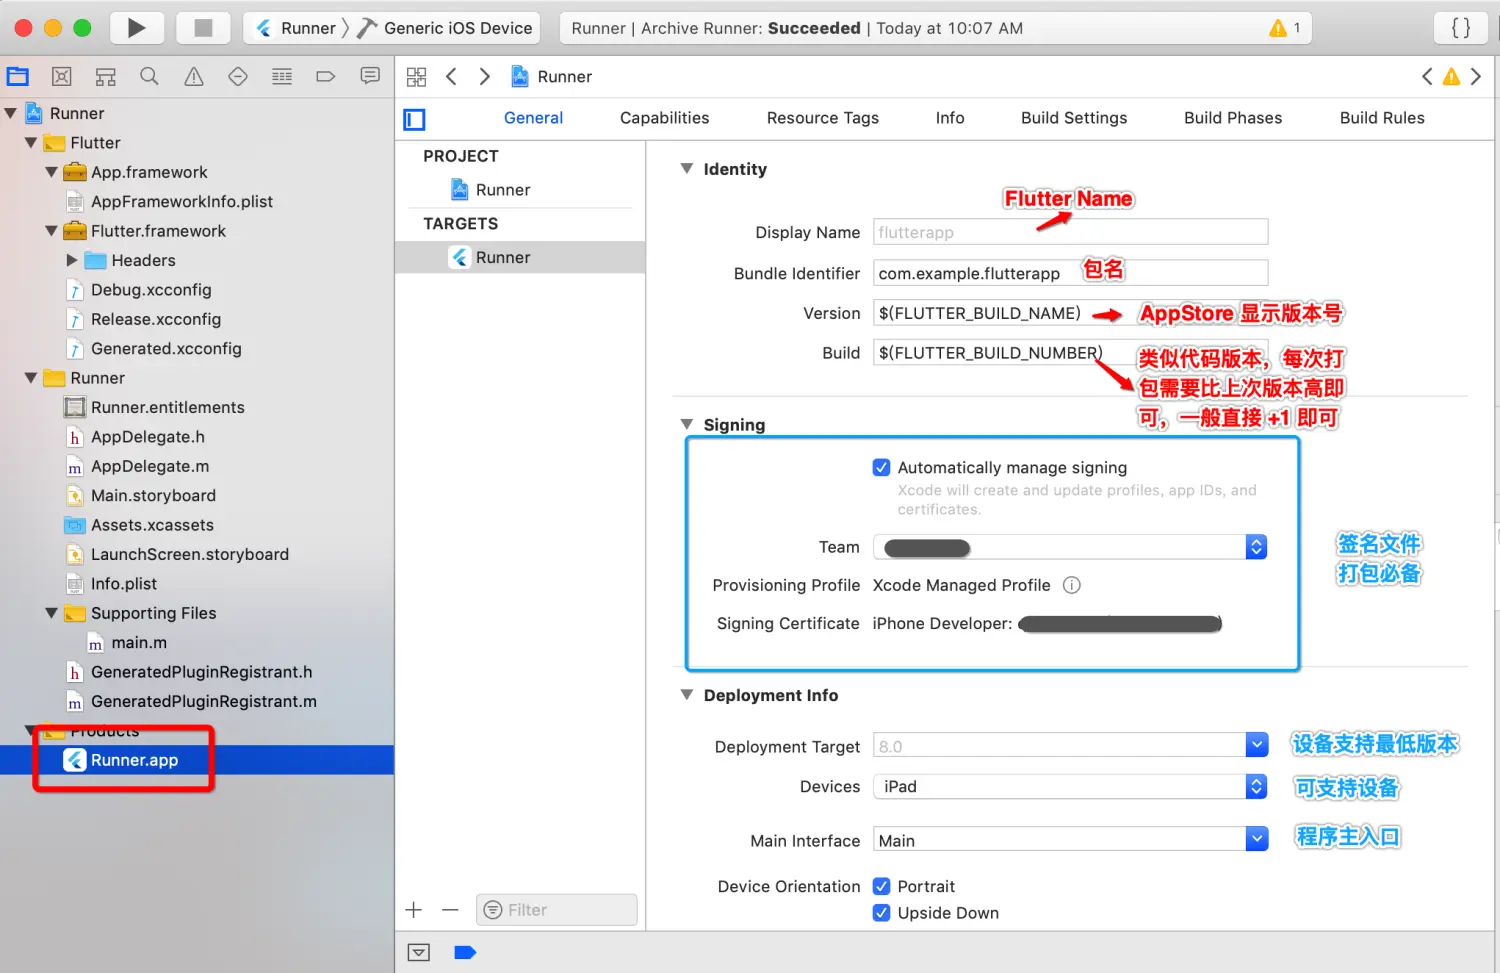Viewport: 1500px width, 973px height.
Task: Toggle Automatically manage signing checkbox
Action: [881, 467]
